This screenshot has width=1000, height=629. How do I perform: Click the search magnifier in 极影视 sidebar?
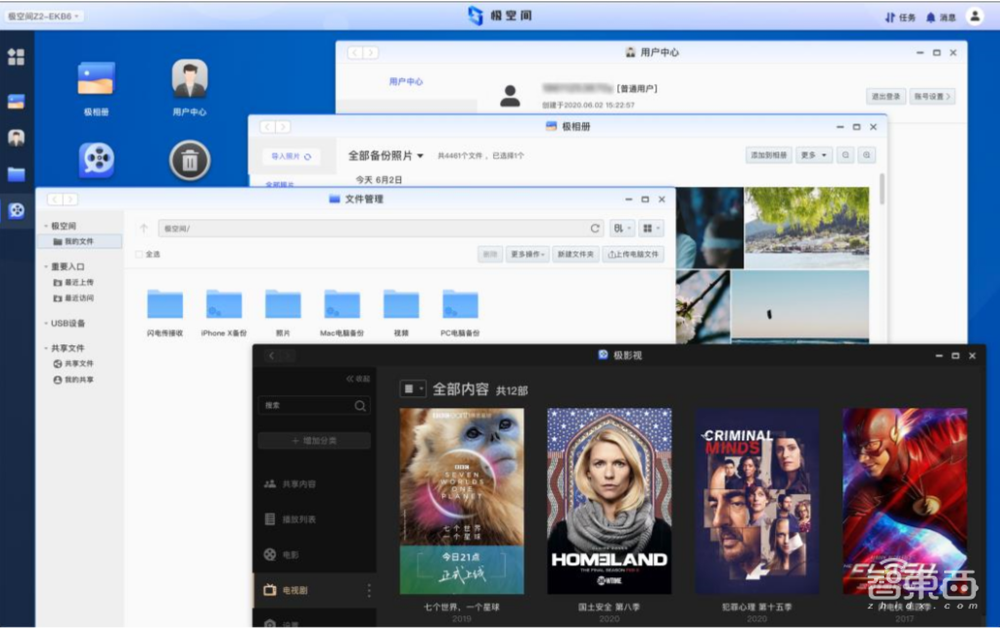[x=360, y=406]
